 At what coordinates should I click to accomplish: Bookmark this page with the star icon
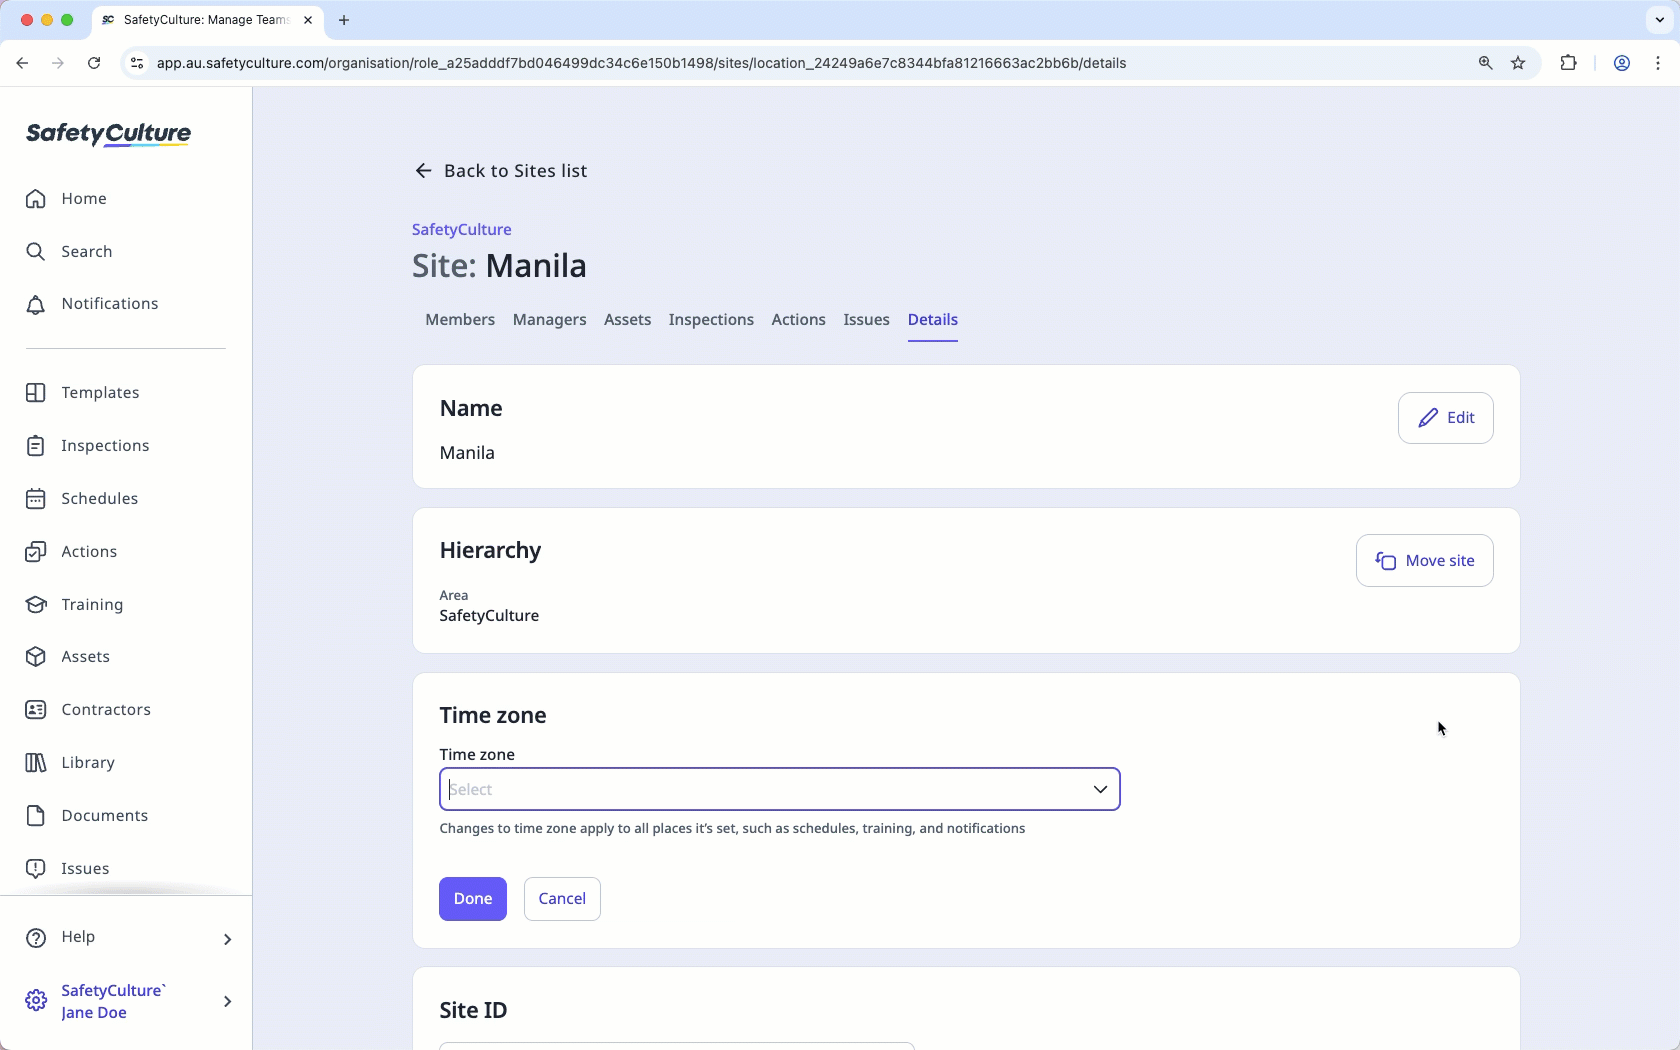[x=1518, y=63]
